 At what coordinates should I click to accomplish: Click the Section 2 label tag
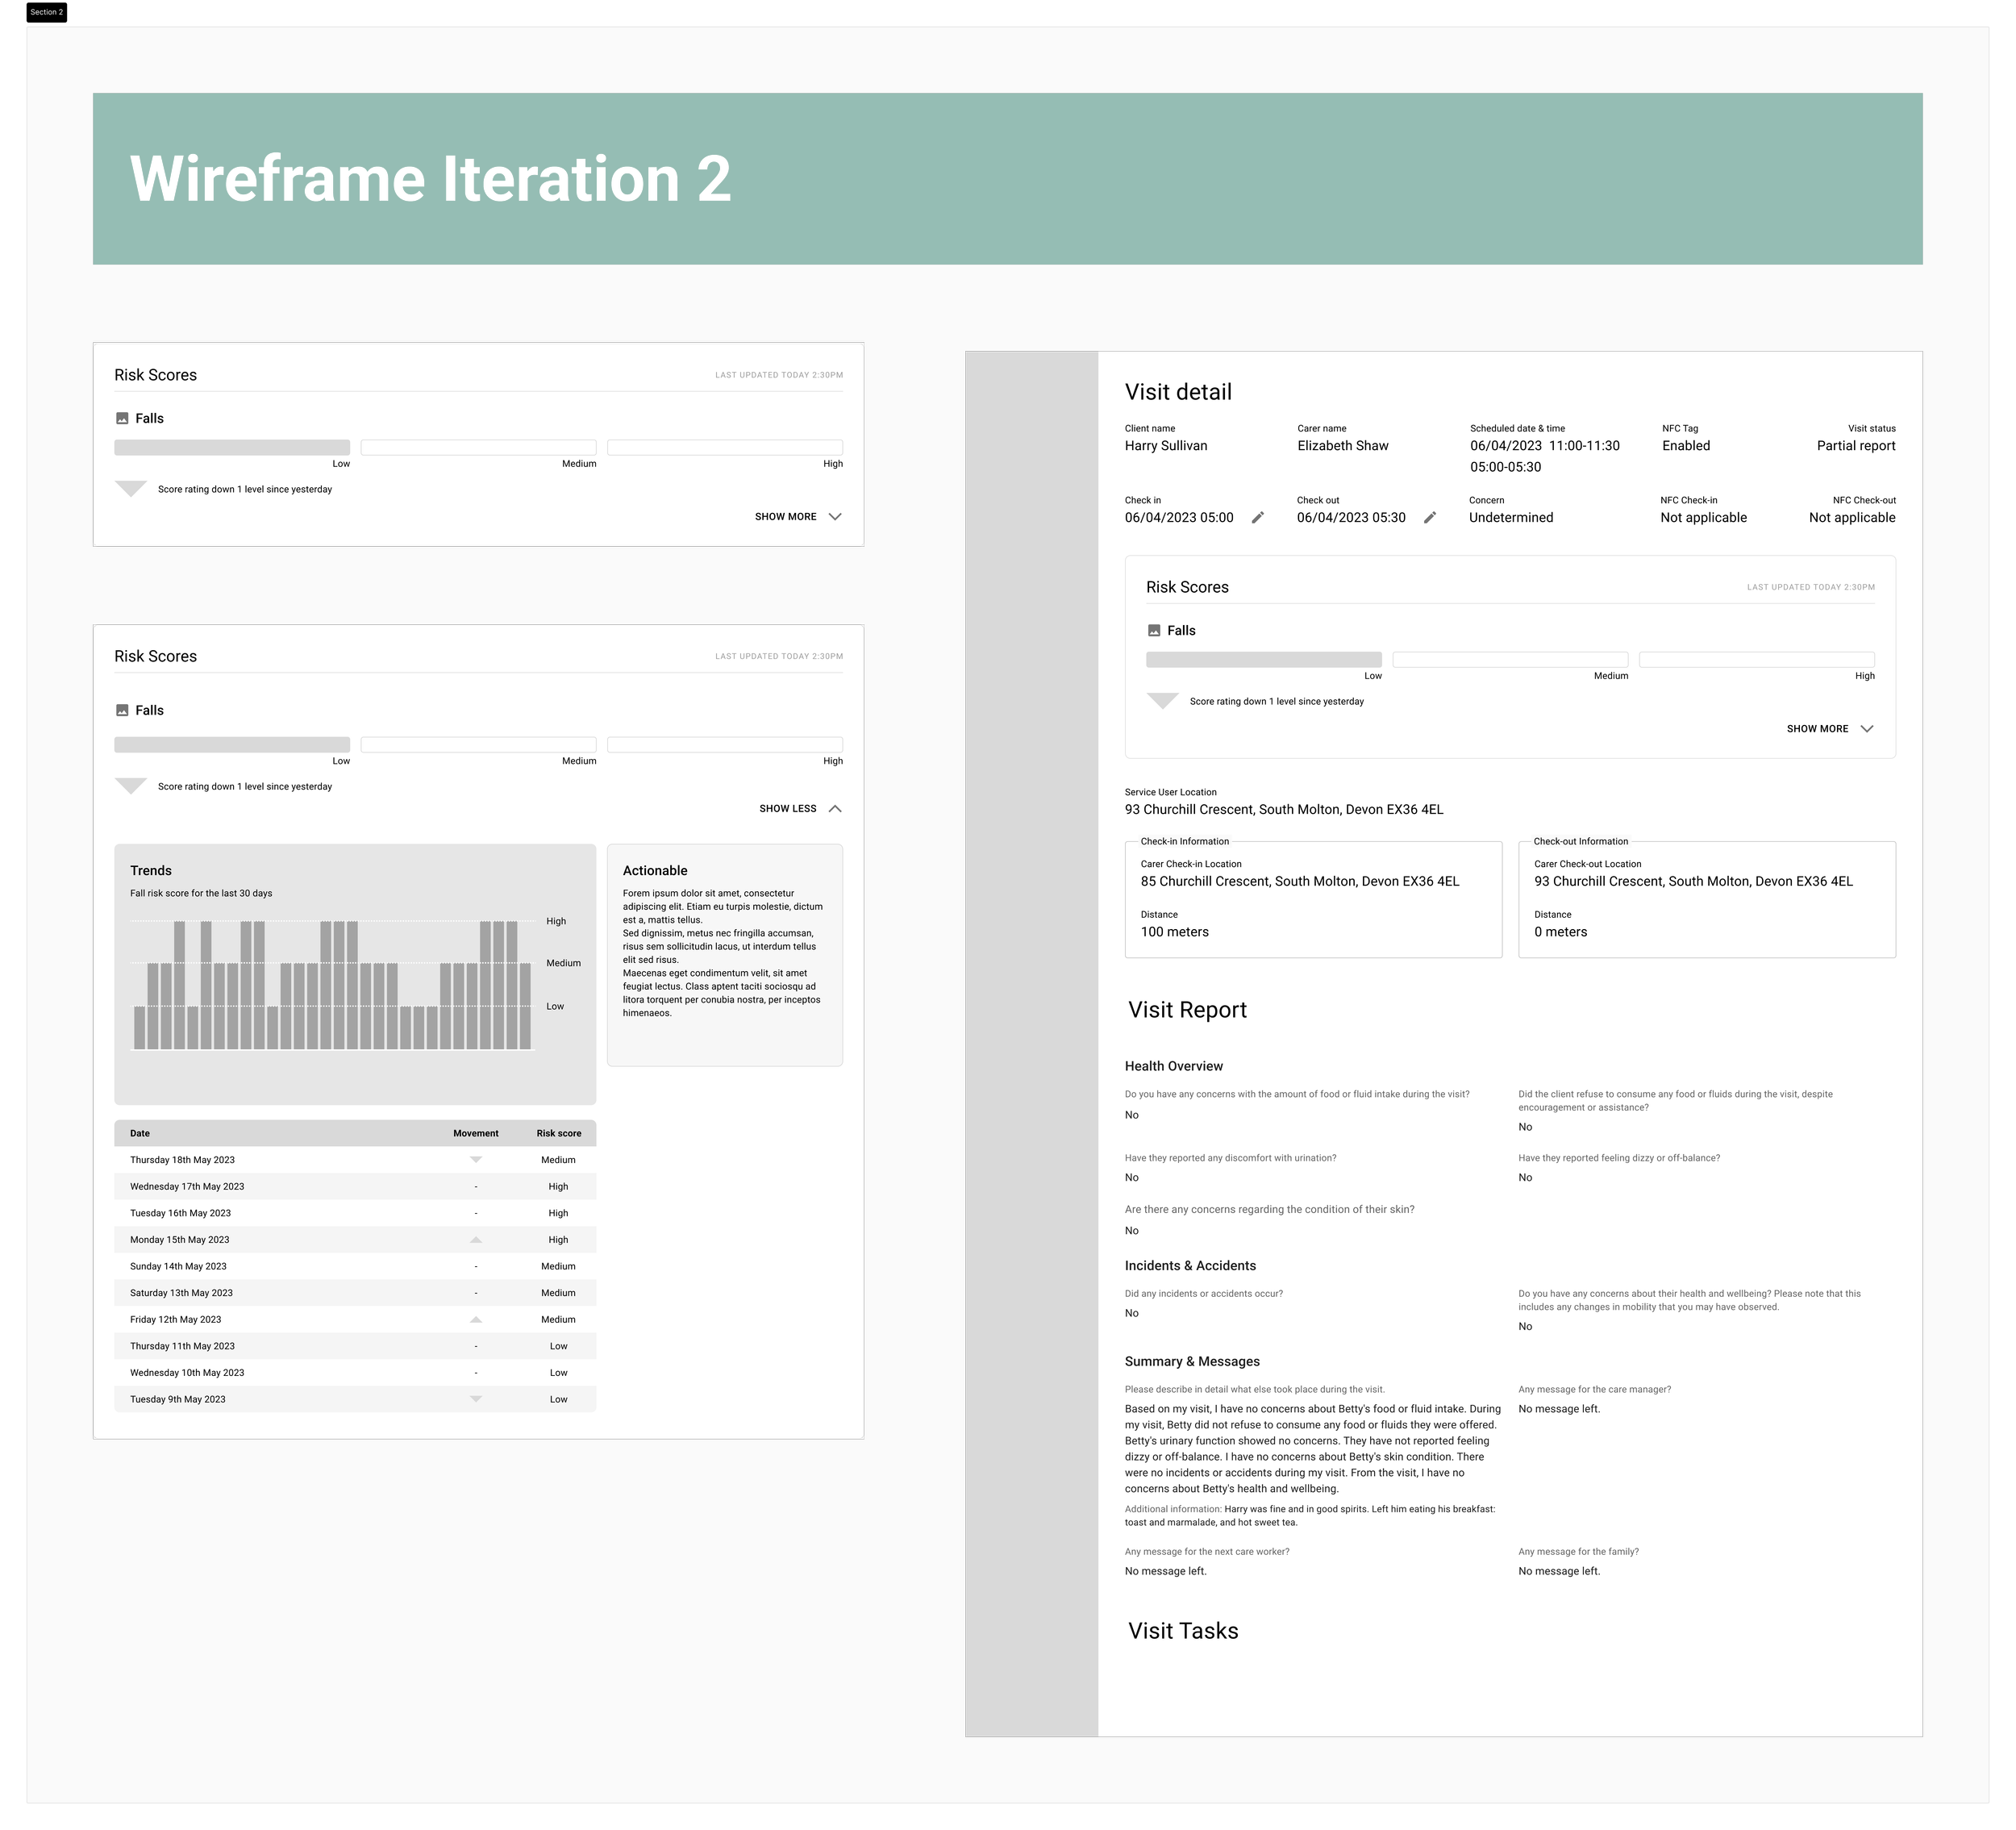click(46, 12)
